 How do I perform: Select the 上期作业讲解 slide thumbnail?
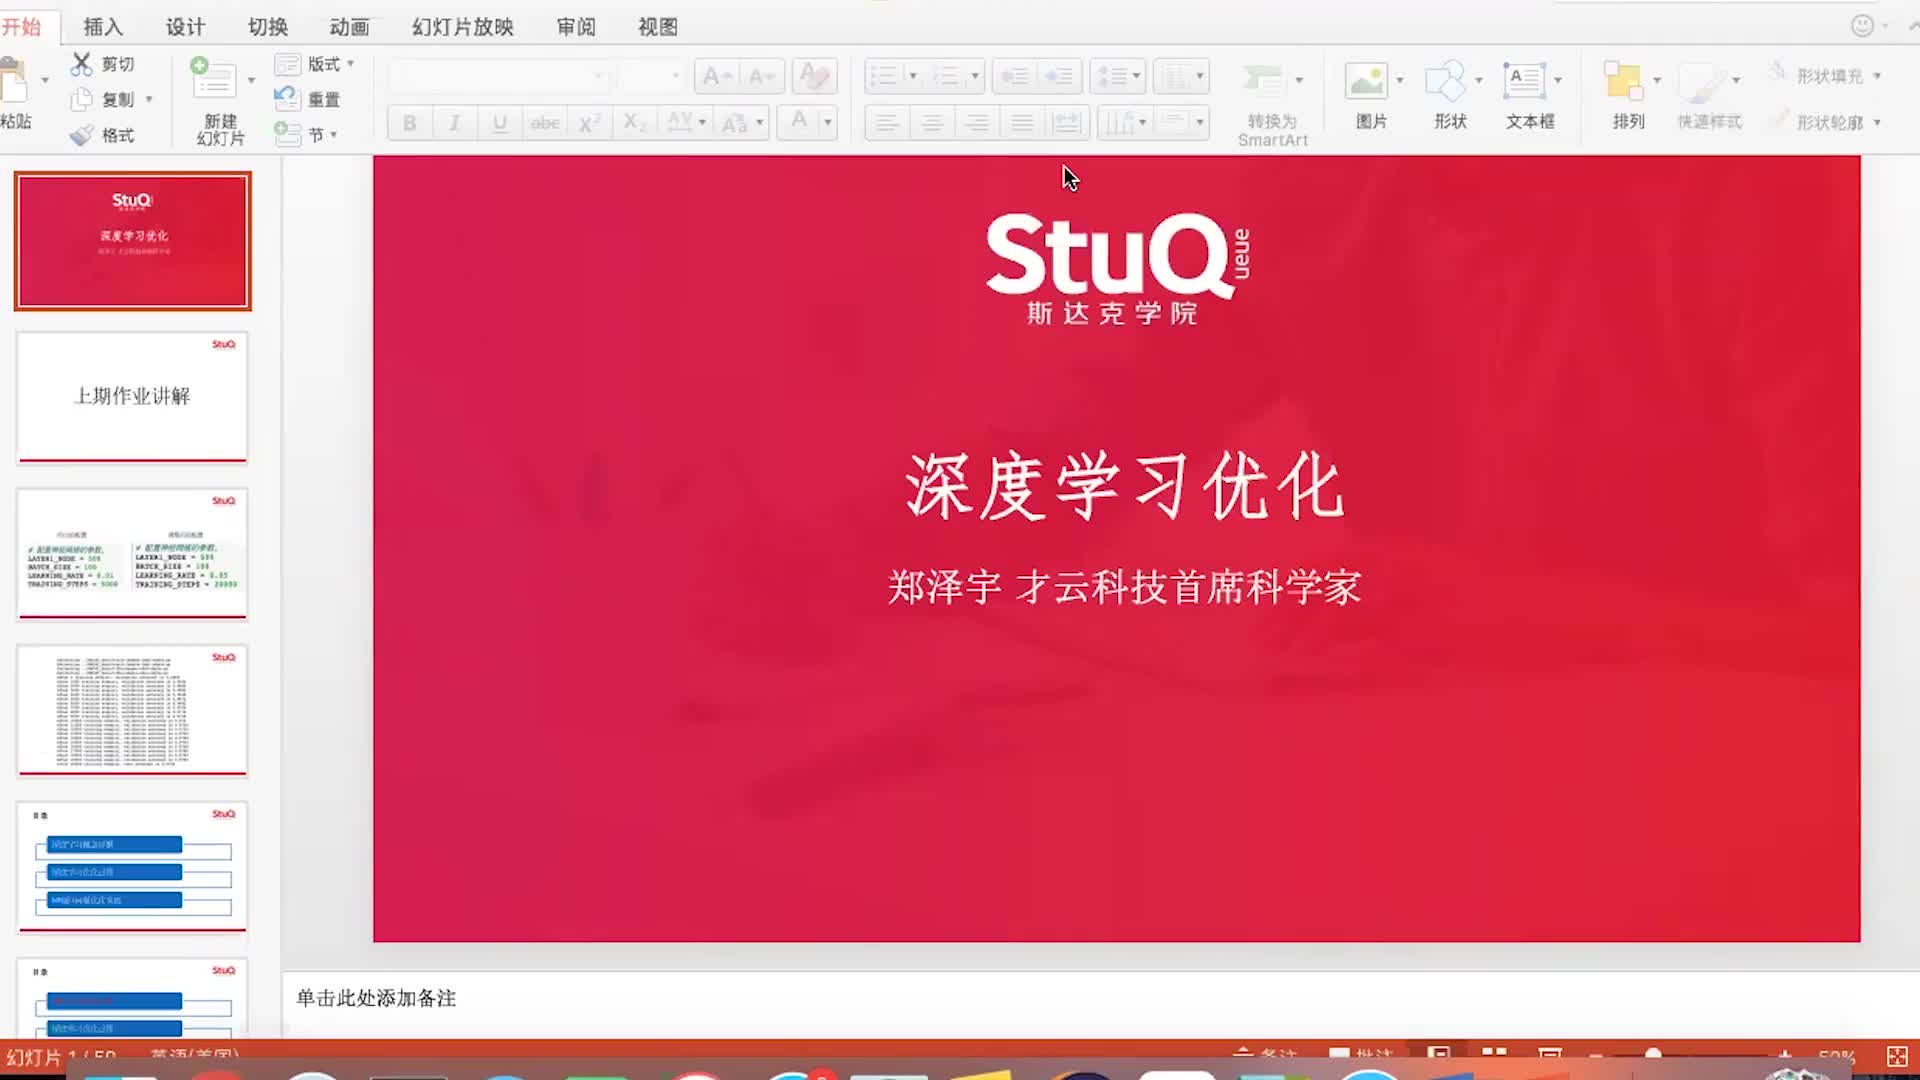131,396
